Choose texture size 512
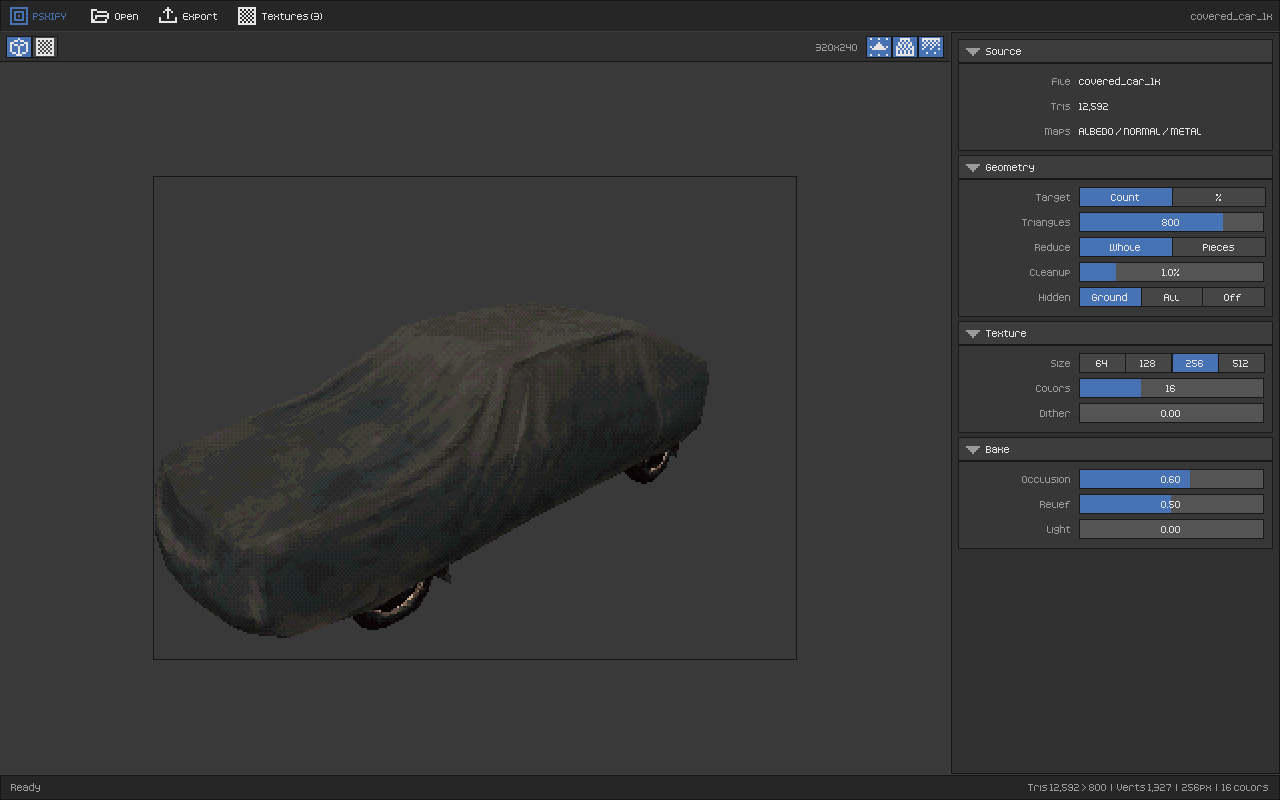The height and width of the screenshot is (800, 1280). 1241,363
